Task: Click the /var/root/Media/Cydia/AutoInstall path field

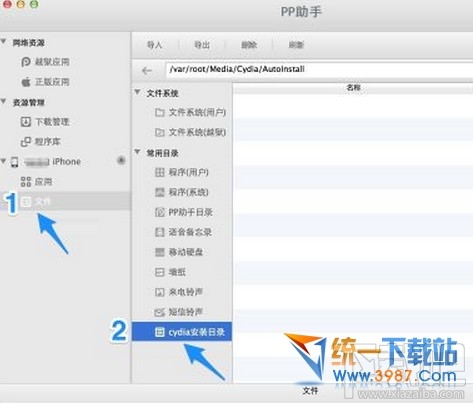Action: point(319,70)
